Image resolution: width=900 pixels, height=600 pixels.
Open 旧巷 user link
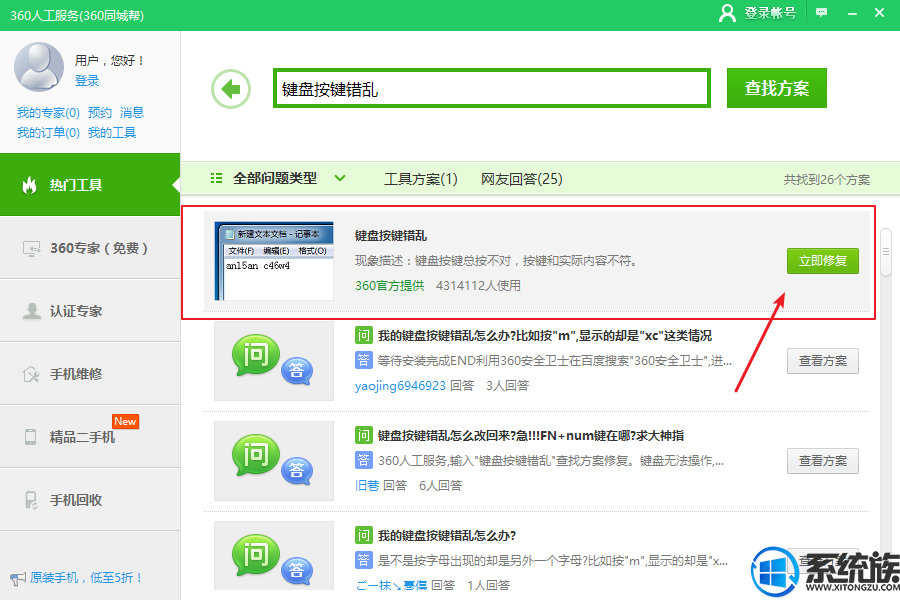click(x=367, y=486)
